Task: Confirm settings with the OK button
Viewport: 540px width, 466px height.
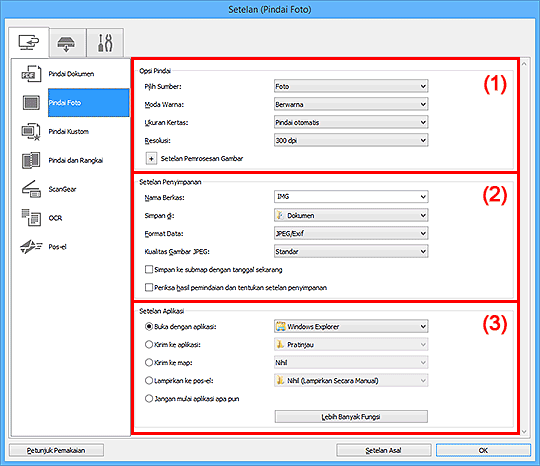Action: [483, 450]
